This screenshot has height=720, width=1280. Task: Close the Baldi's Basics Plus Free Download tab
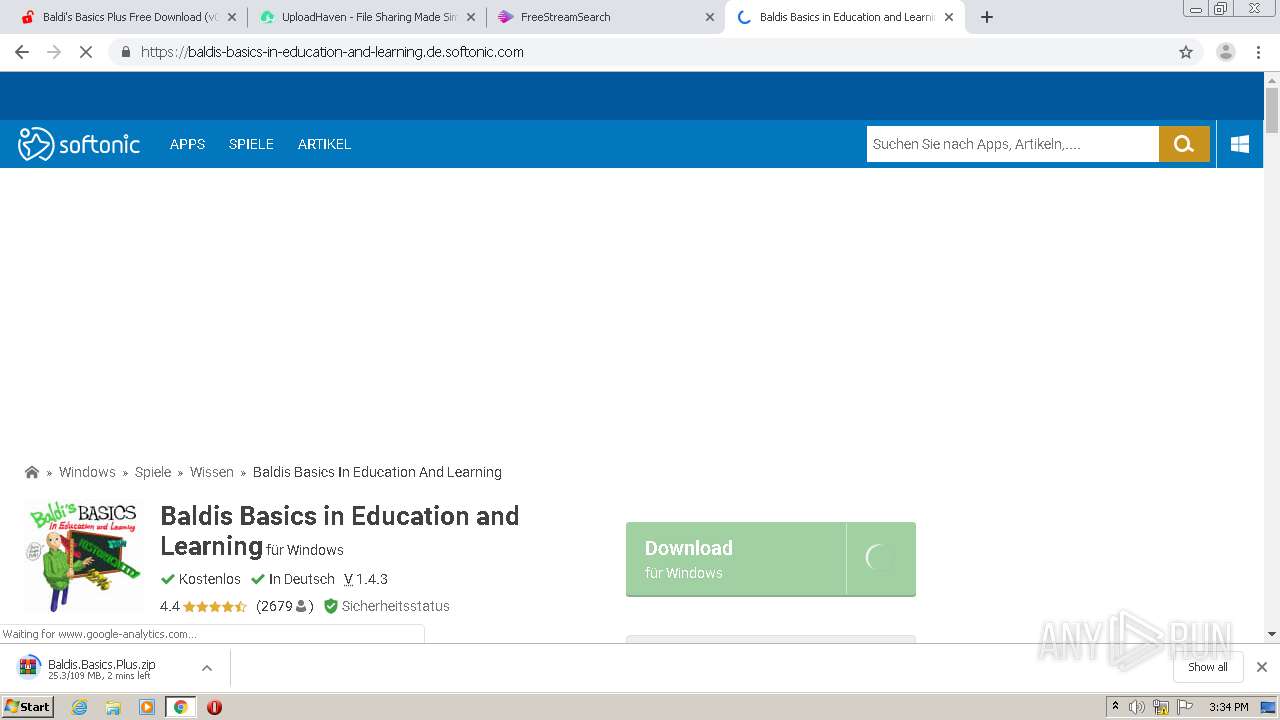(232, 17)
